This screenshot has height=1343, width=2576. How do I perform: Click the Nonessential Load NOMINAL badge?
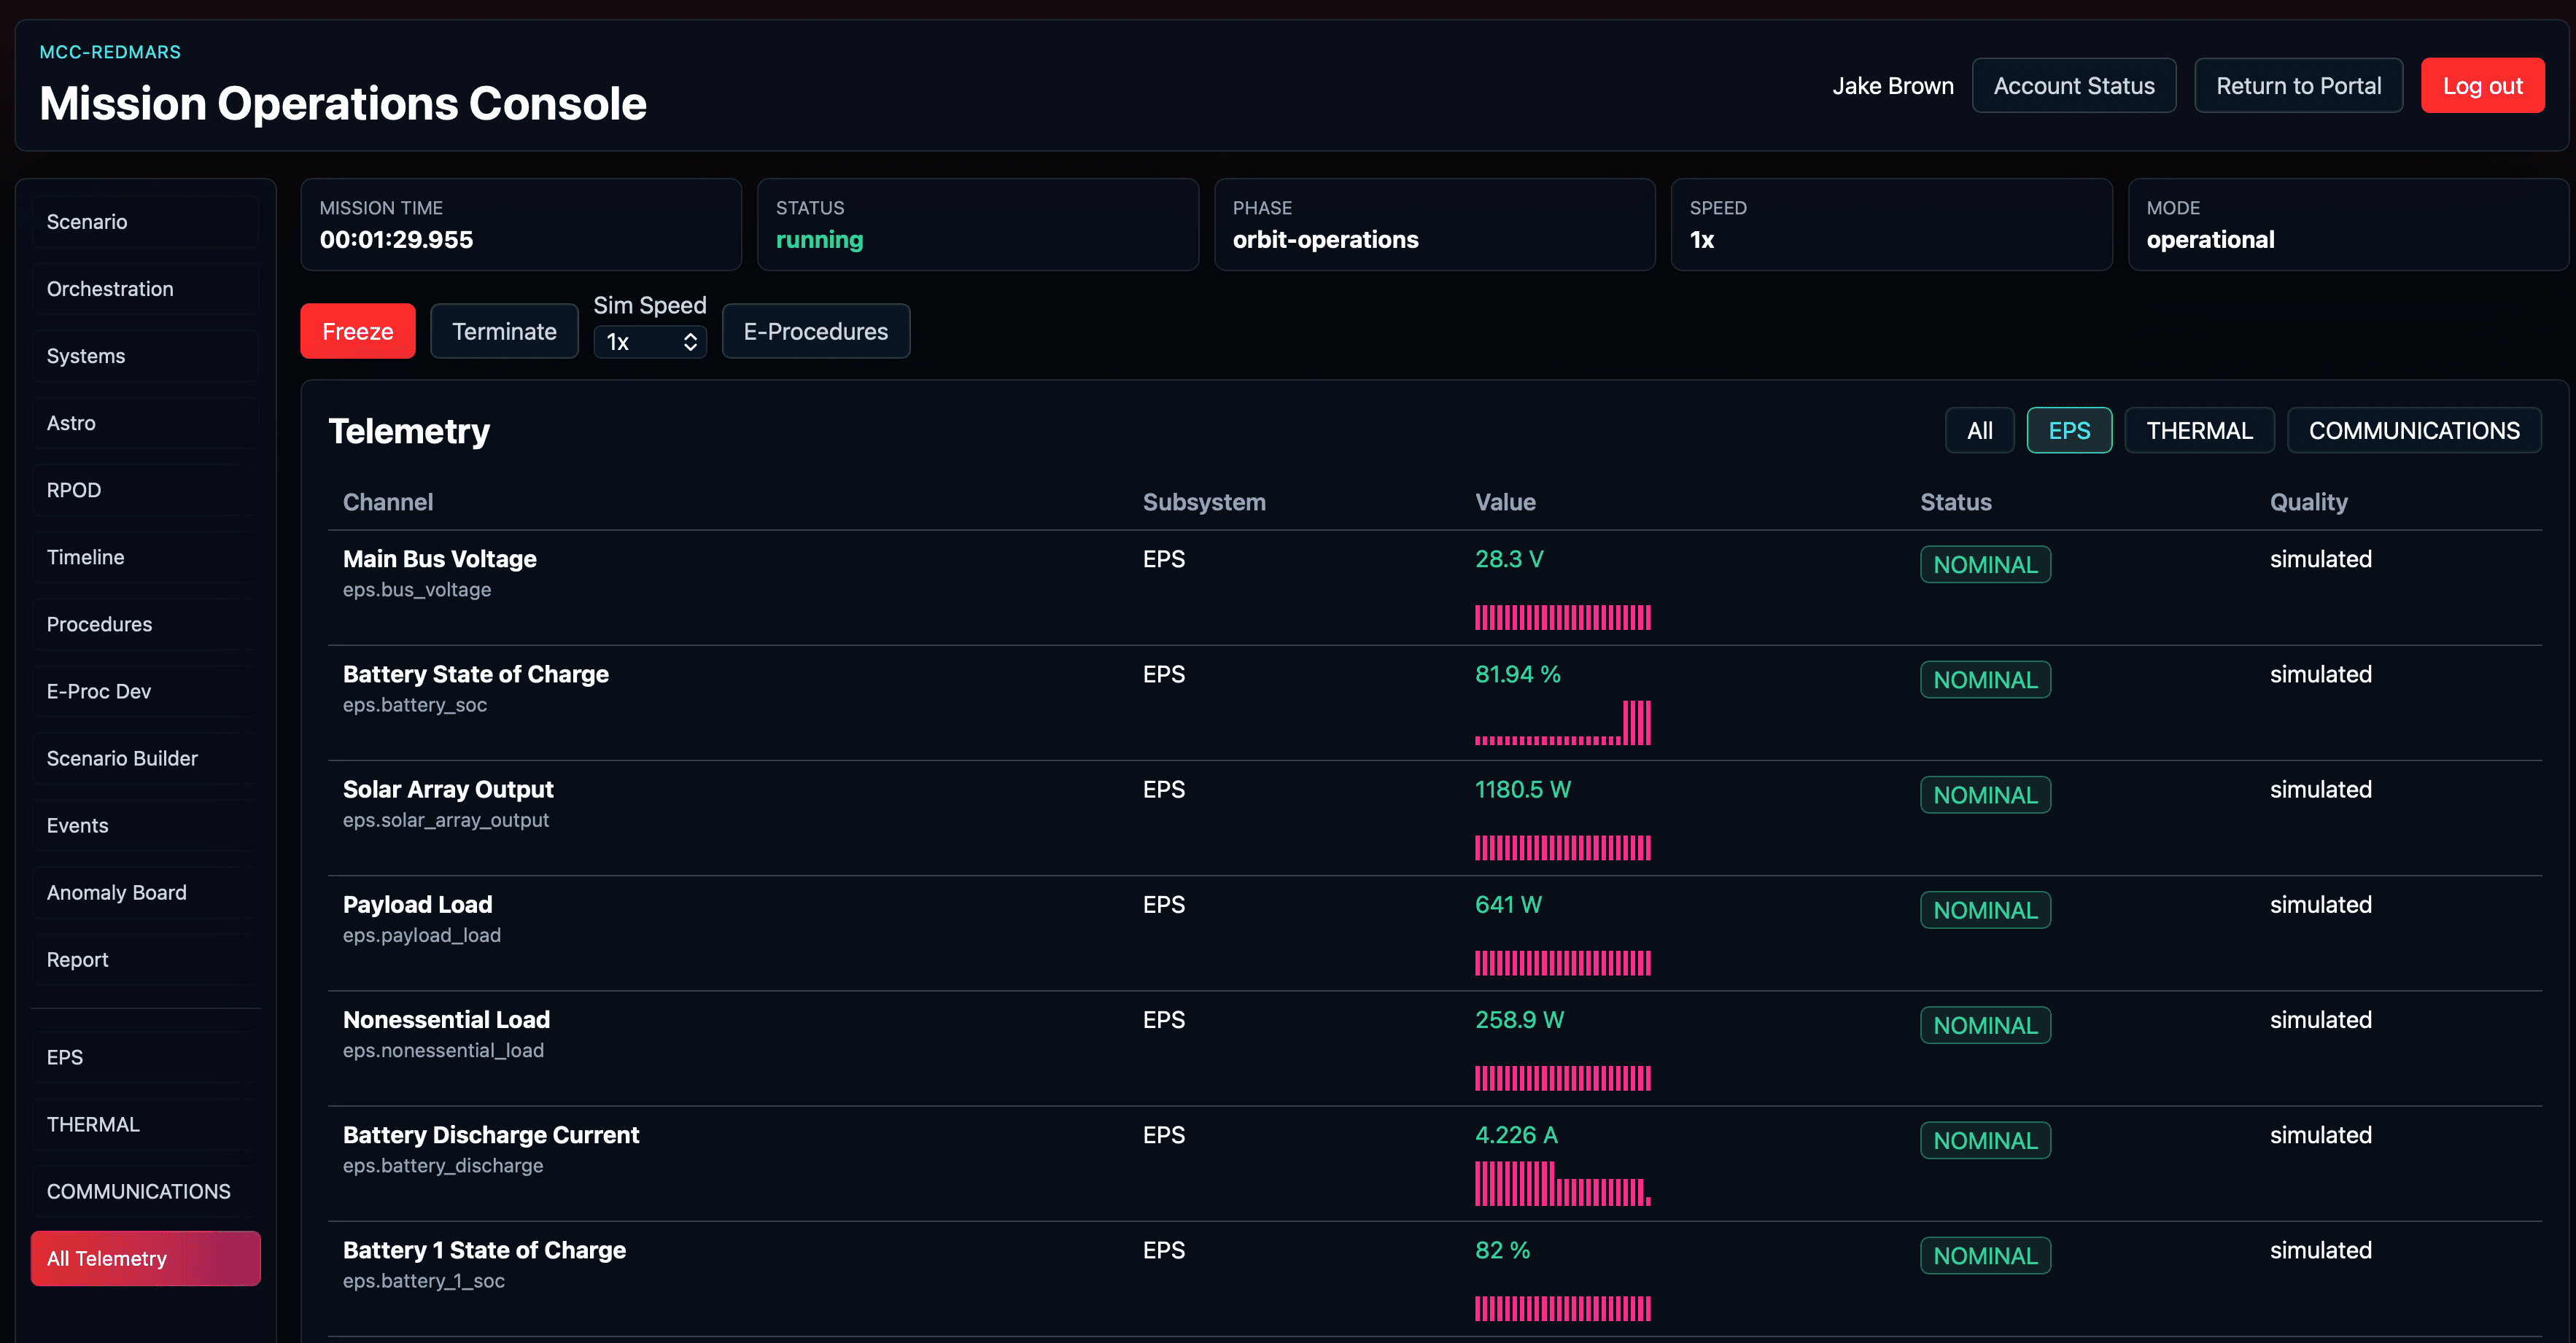point(1985,1025)
